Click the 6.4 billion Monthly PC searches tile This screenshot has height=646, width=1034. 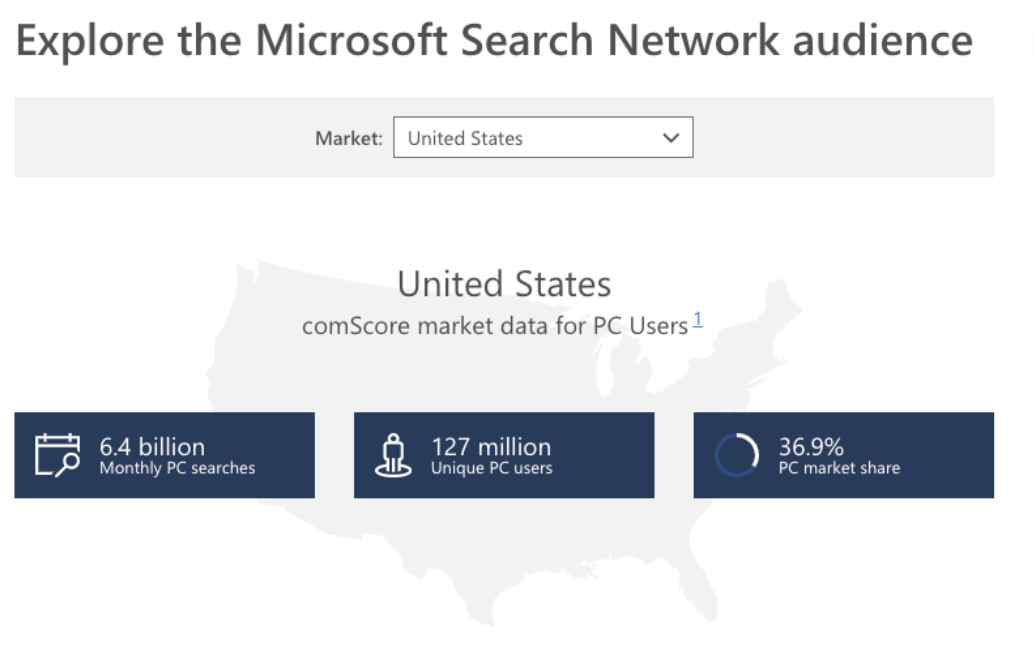pos(164,455)
